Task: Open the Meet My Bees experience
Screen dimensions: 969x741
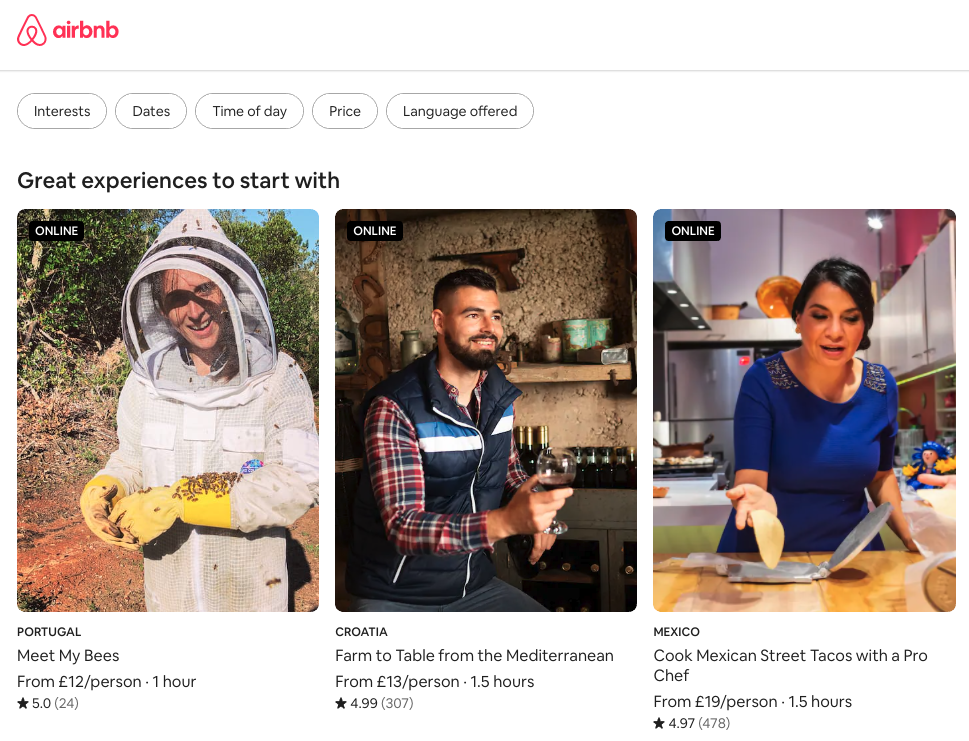Action: (x=66, y=655)
